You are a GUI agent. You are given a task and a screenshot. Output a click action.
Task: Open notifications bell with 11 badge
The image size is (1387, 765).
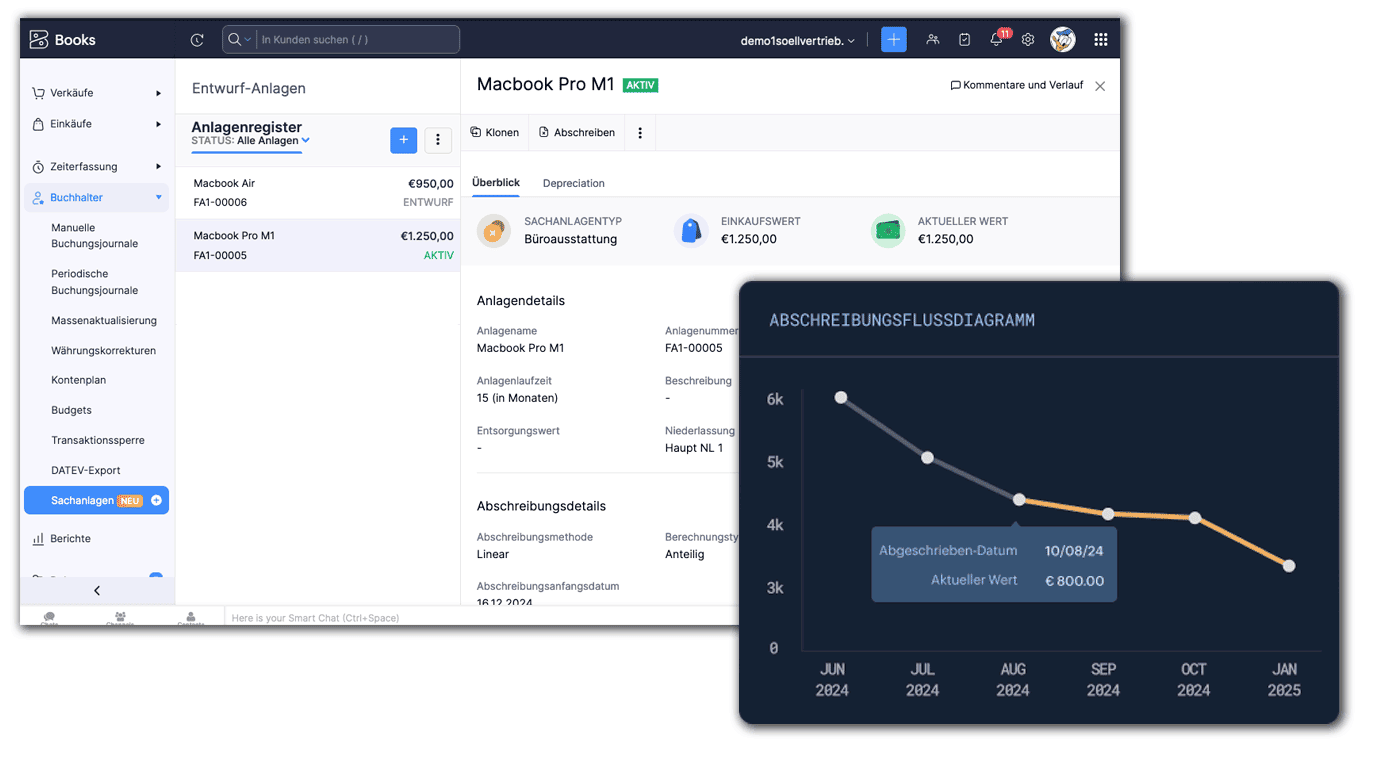tap(997, 40)
